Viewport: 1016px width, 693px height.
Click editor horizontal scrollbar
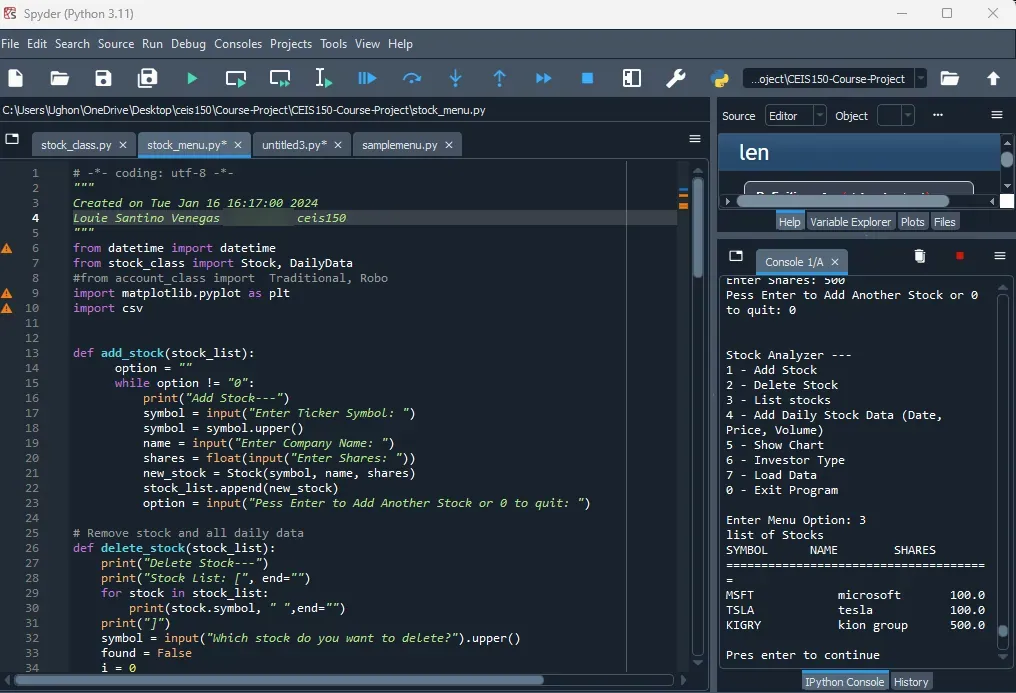(x=279, y=680)
